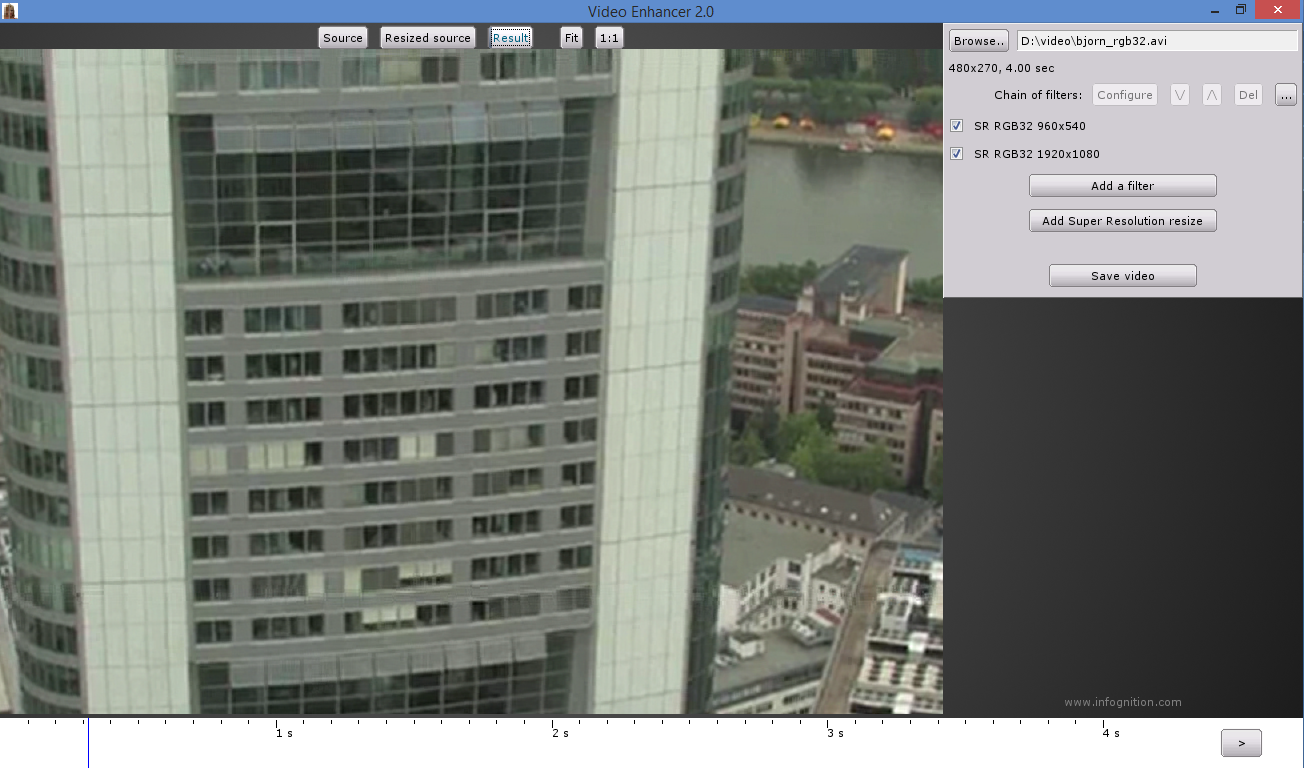Viewport: 1304px width, 768px height.
Task: Open the www.infognition.com link
Action: click(1123, 702)
